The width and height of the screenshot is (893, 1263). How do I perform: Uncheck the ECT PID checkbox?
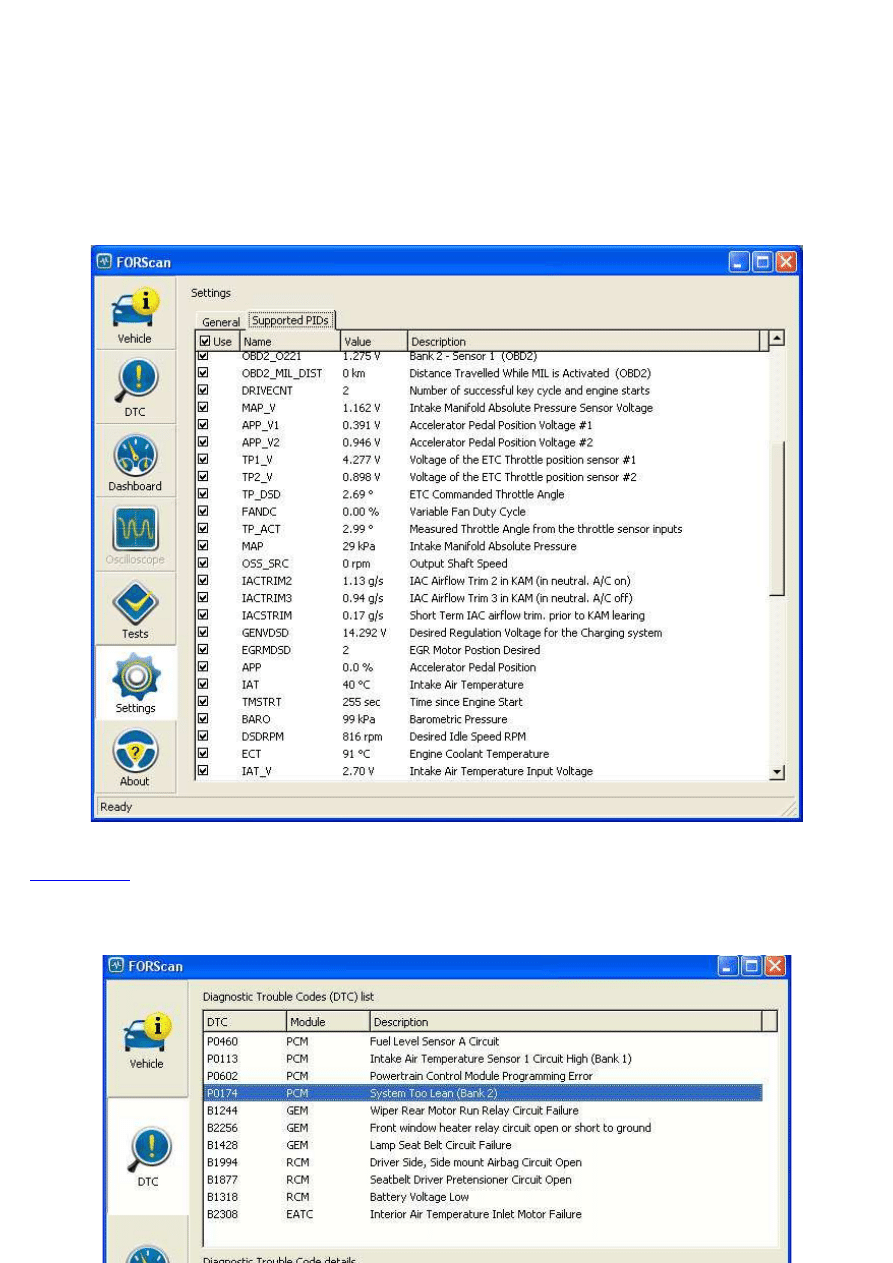(204, 754)
